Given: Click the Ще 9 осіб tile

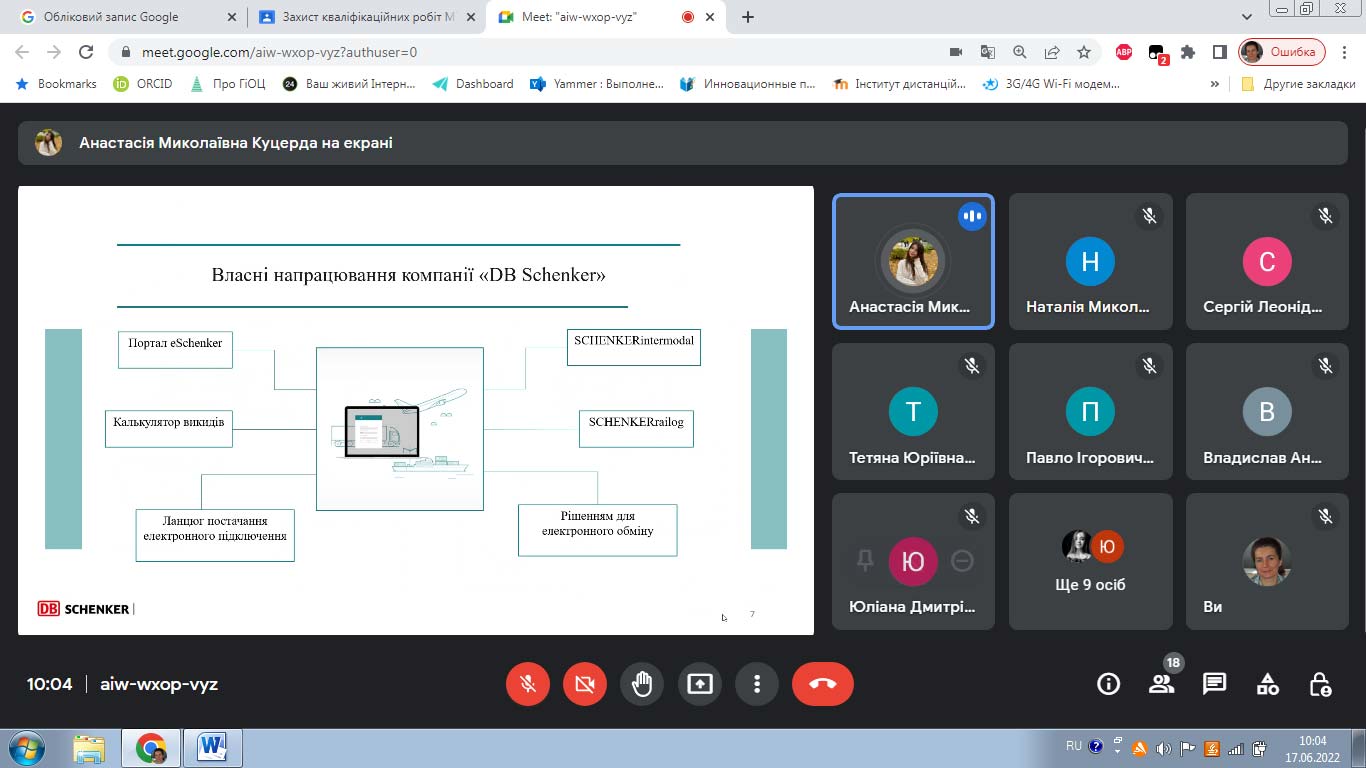Looking at the screenshot, I should coord(1090,561).
